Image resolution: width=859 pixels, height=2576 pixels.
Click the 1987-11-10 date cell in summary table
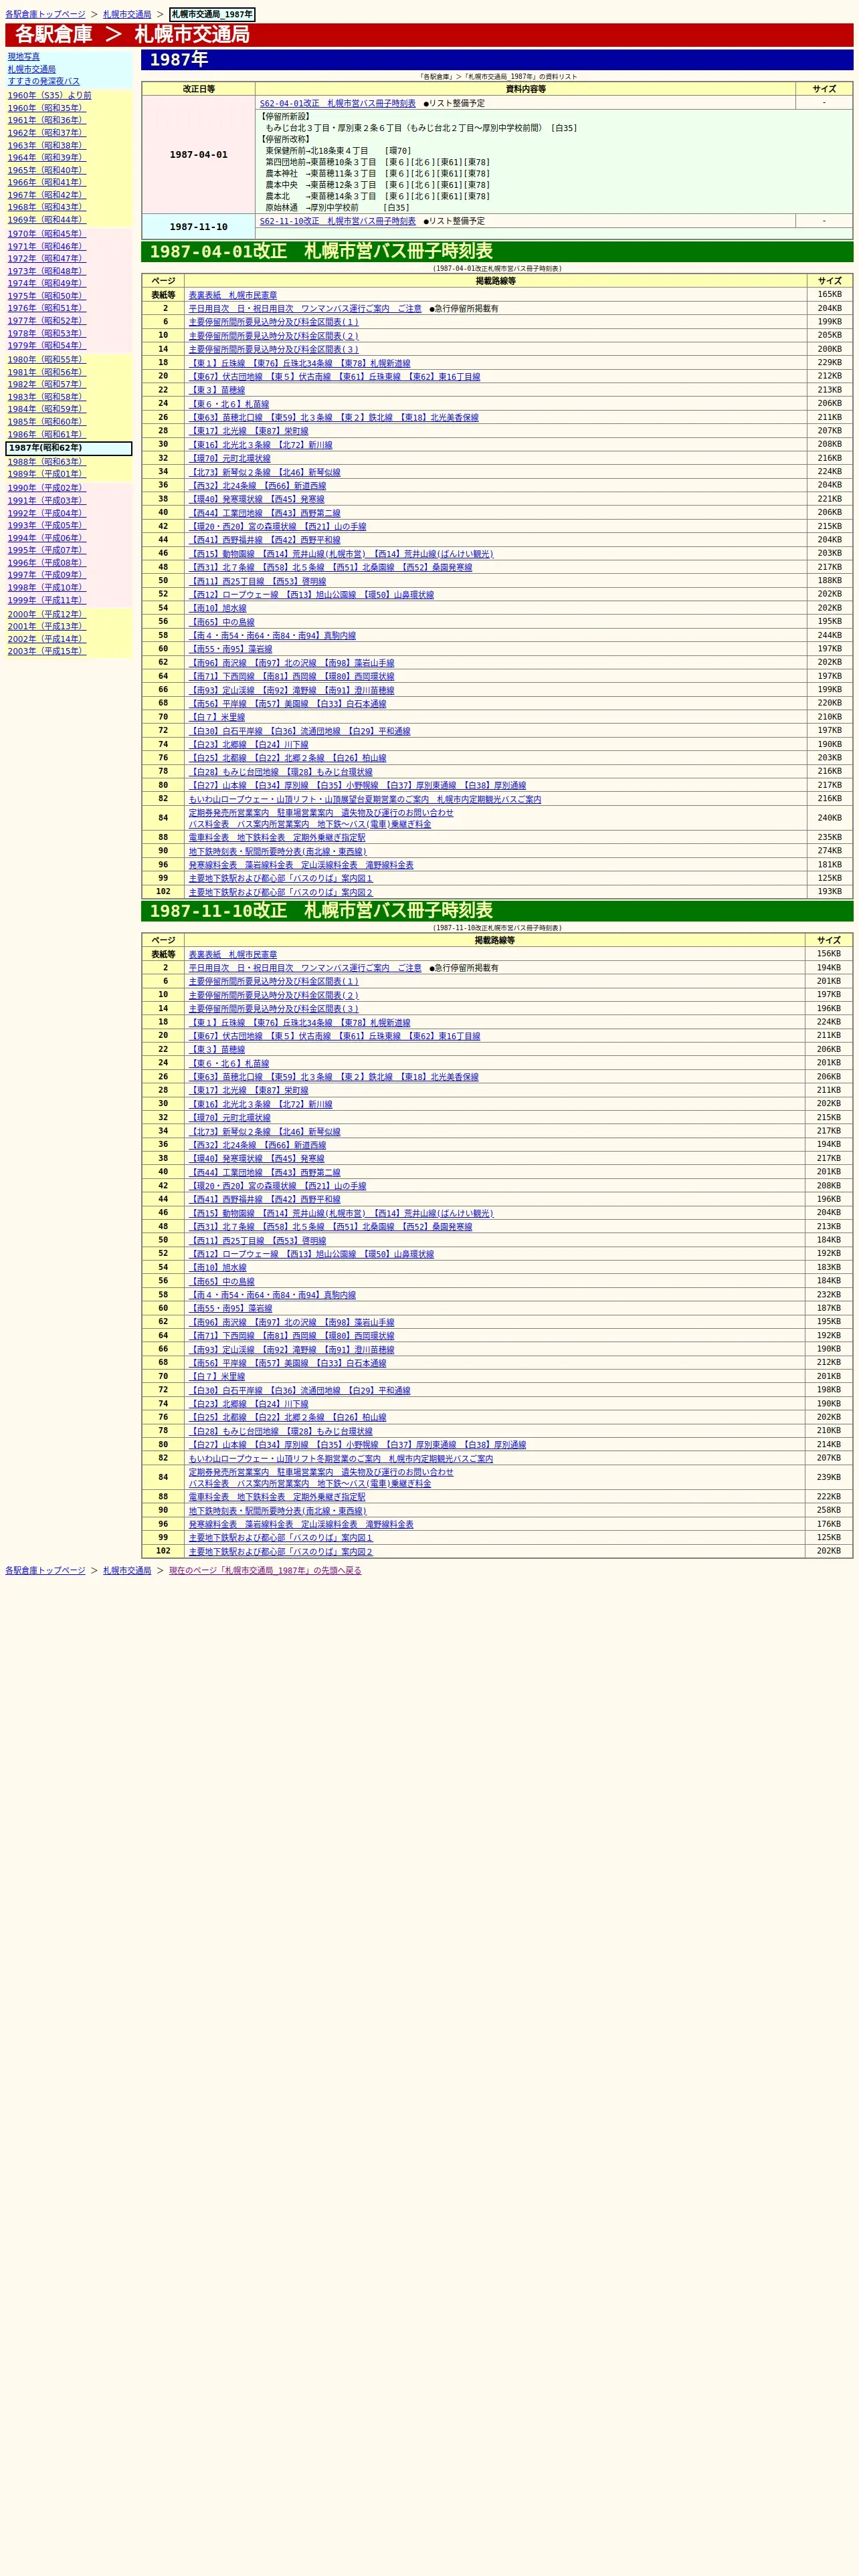pyautogui.click(x=198, y=227)
